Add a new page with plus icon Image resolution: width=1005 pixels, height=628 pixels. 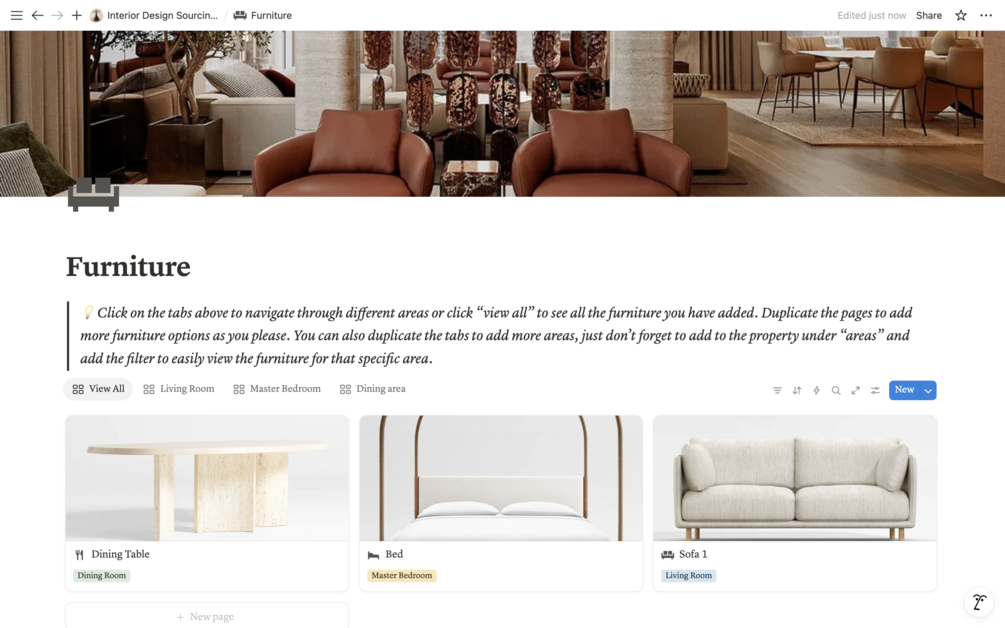click(x=76, y=15)
